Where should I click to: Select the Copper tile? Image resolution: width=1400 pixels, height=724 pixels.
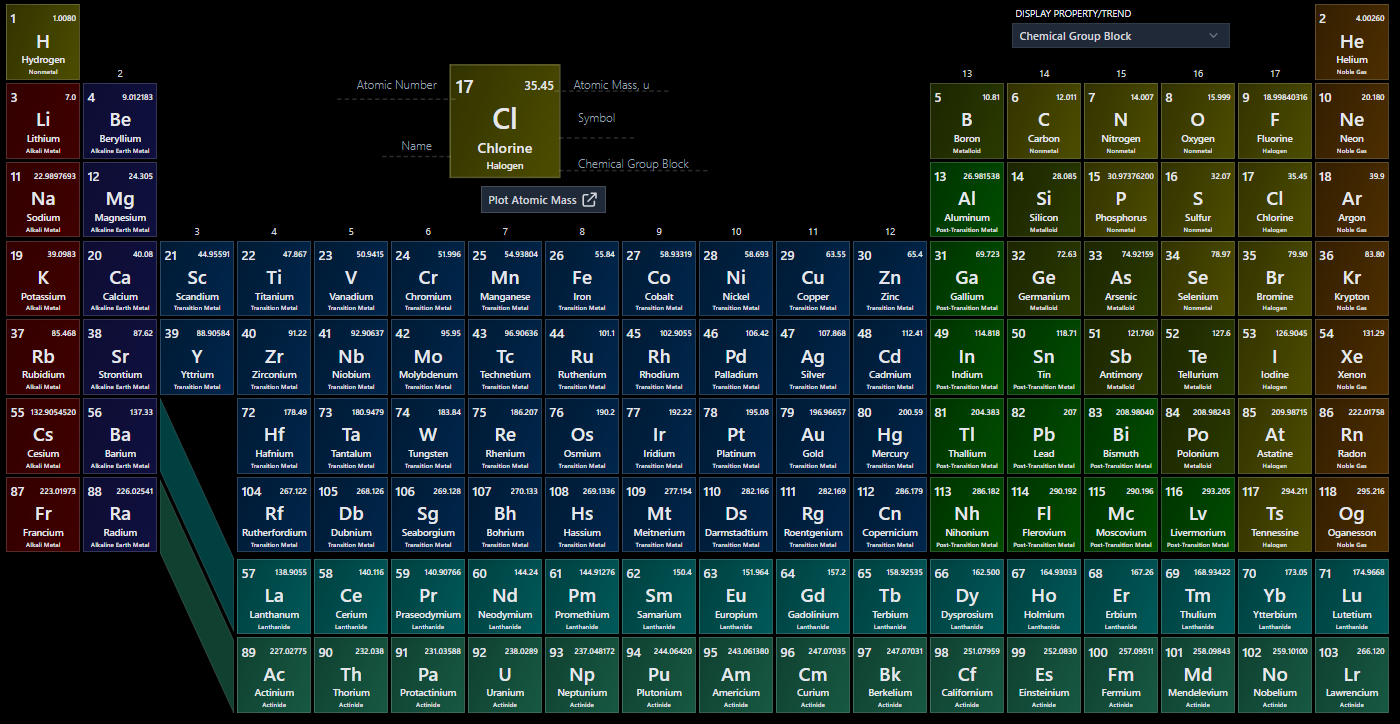pos(813,279)
